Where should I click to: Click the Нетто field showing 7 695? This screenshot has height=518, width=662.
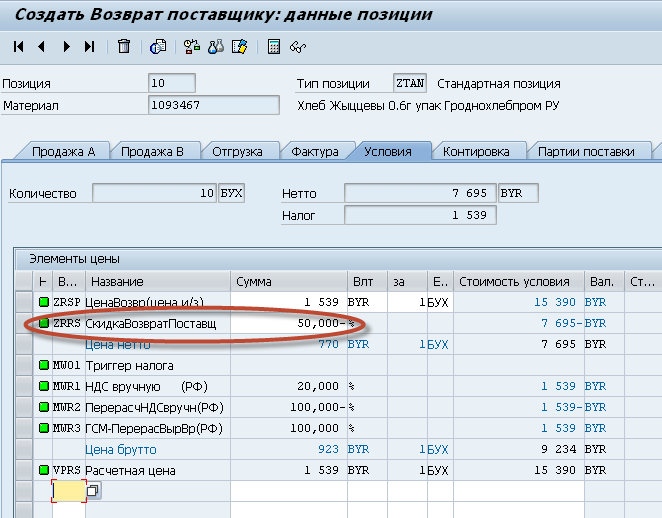pos(421,193)
